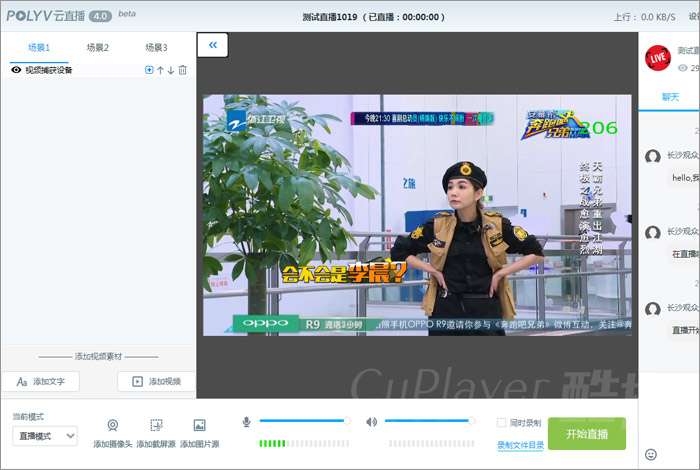Open the 直播模式 mode dropdown
This screenshot has height=470, width=700.
pyautogui.click(x=45, y=435)
